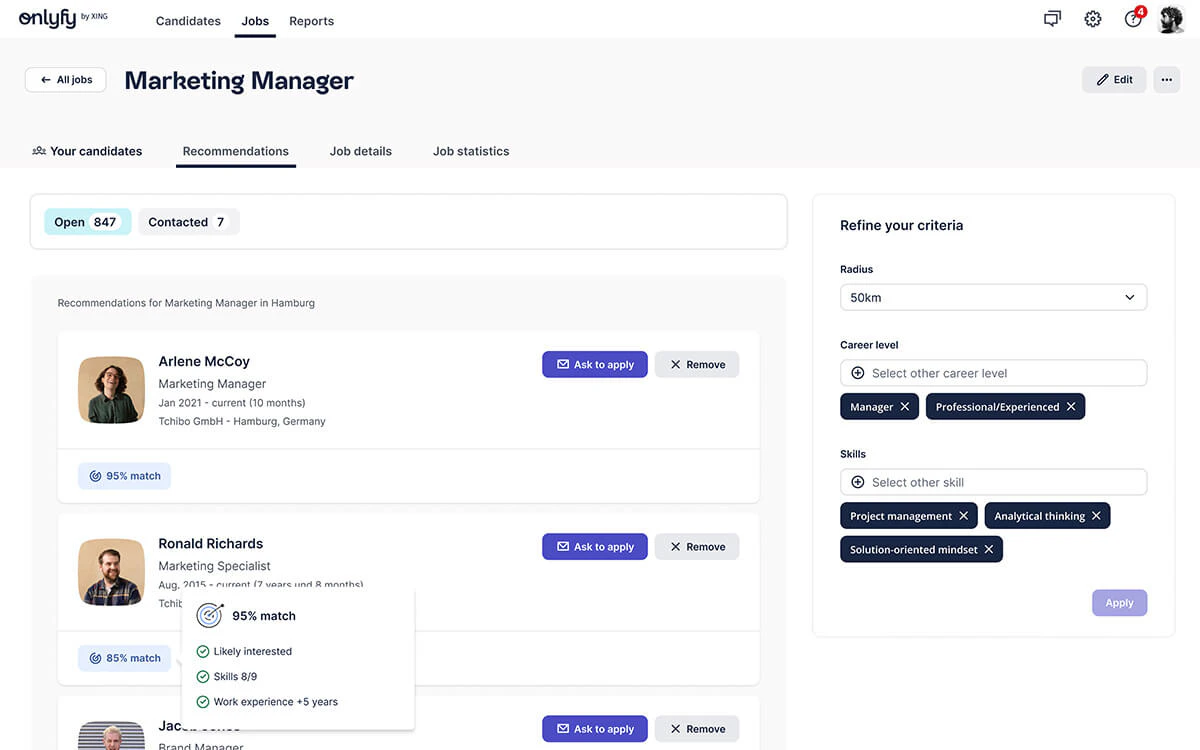Open the messages chat icon in header
The width and height of the screenshot is (1200, 750).
(1052, 19)
